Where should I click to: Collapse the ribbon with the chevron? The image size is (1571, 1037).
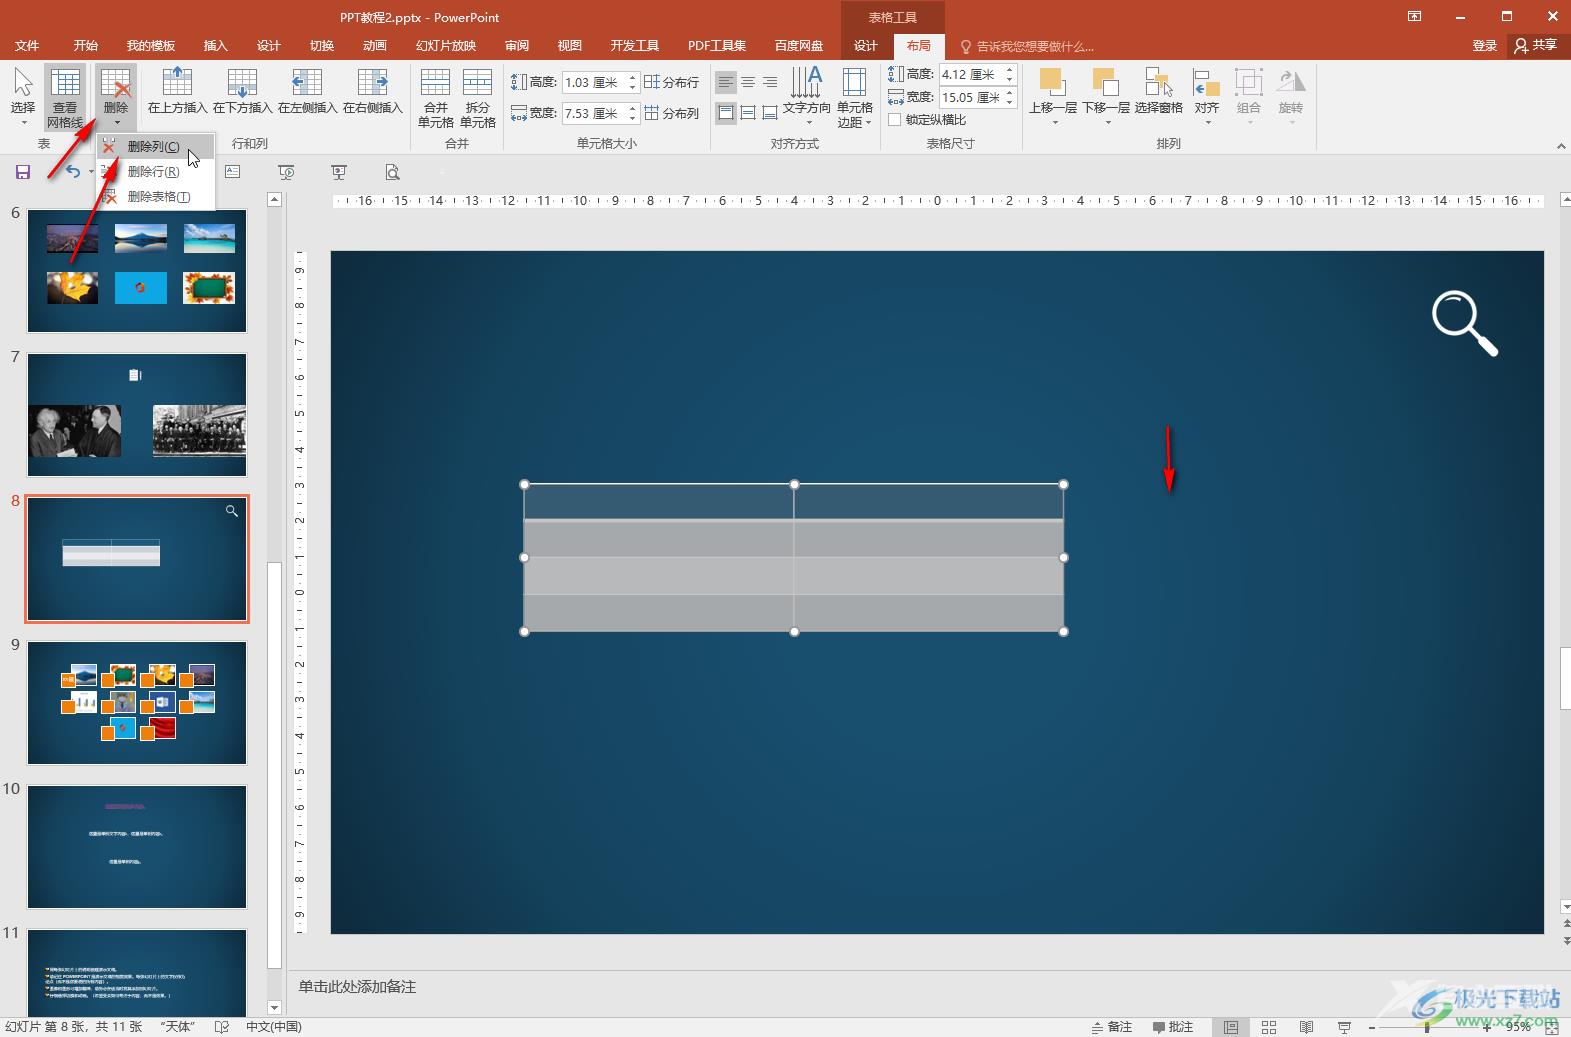pos(1561,146)
